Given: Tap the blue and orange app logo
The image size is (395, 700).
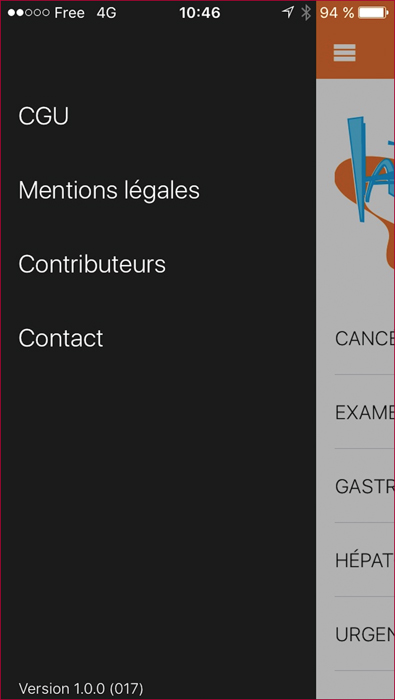Looking at the screenshot, I should click(365, 190).
